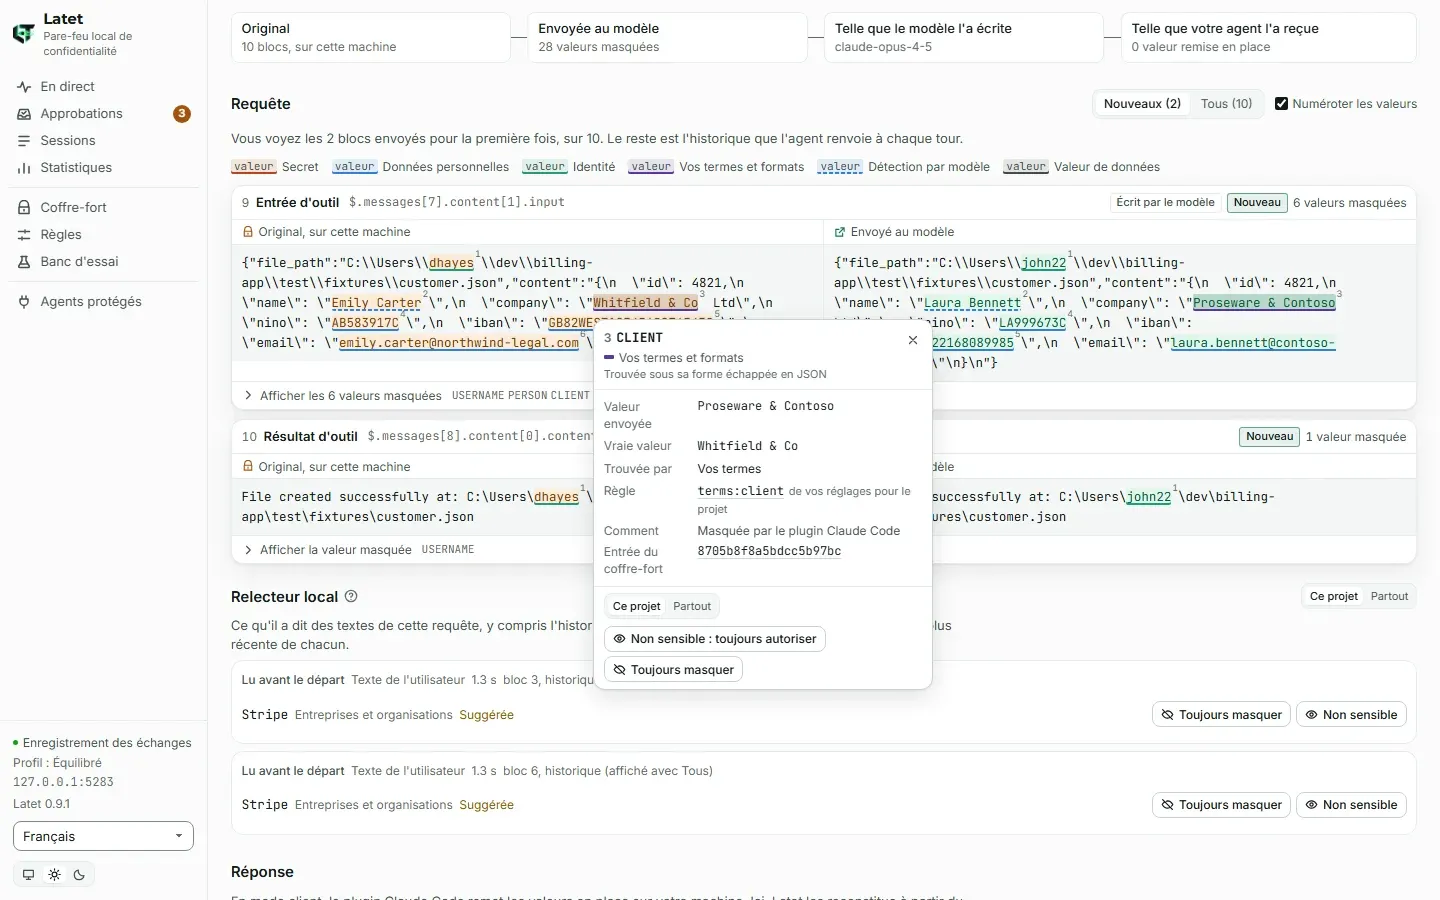1440x900 pixels.
Task: Click the help icon beside Relecteur local
Action: [x=351, y=596]
